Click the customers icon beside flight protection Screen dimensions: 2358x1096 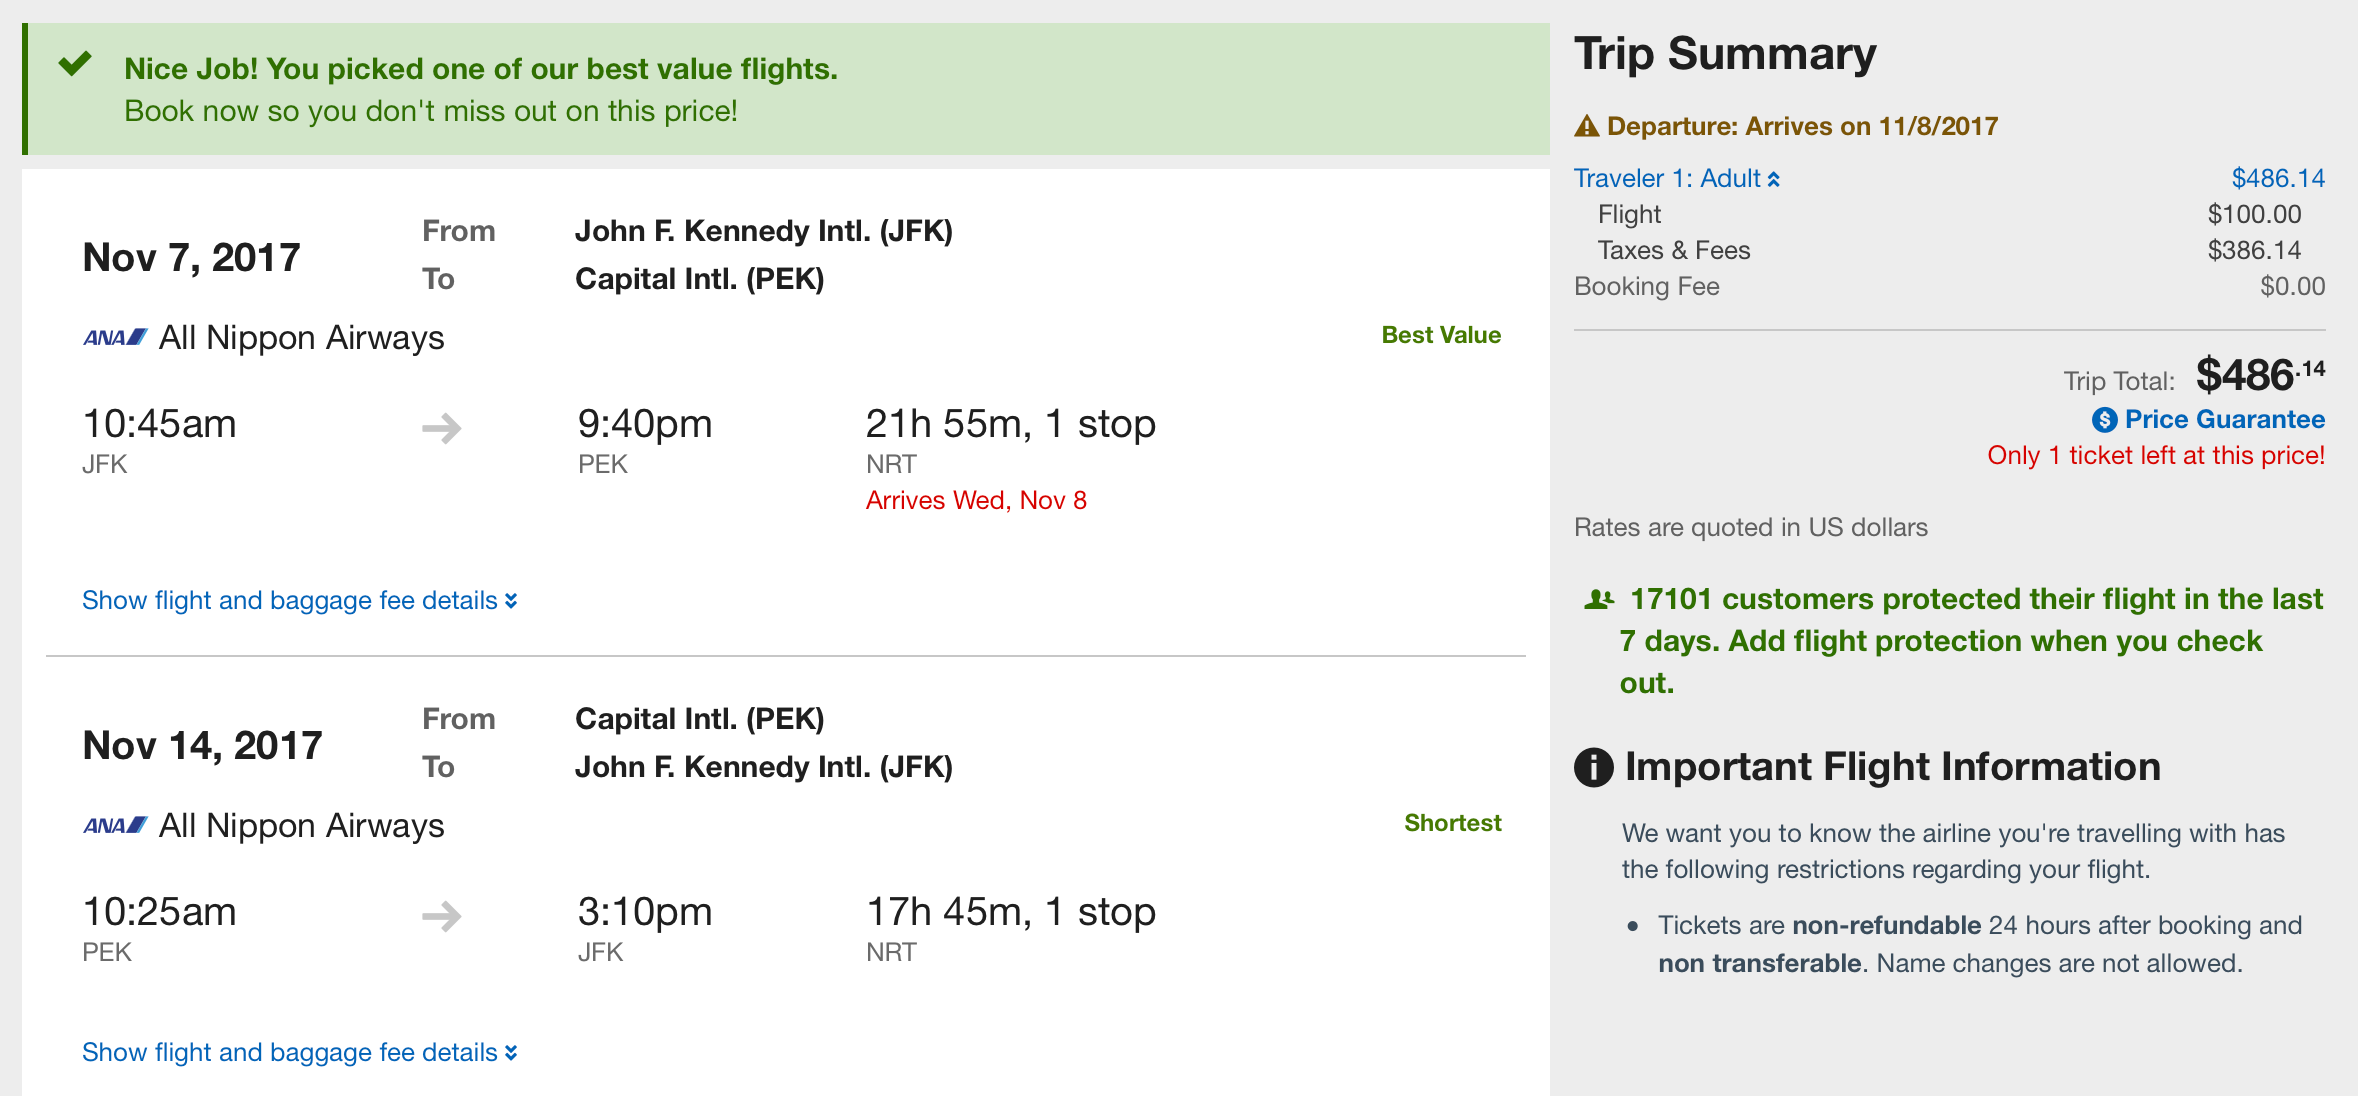(1599, 600)
